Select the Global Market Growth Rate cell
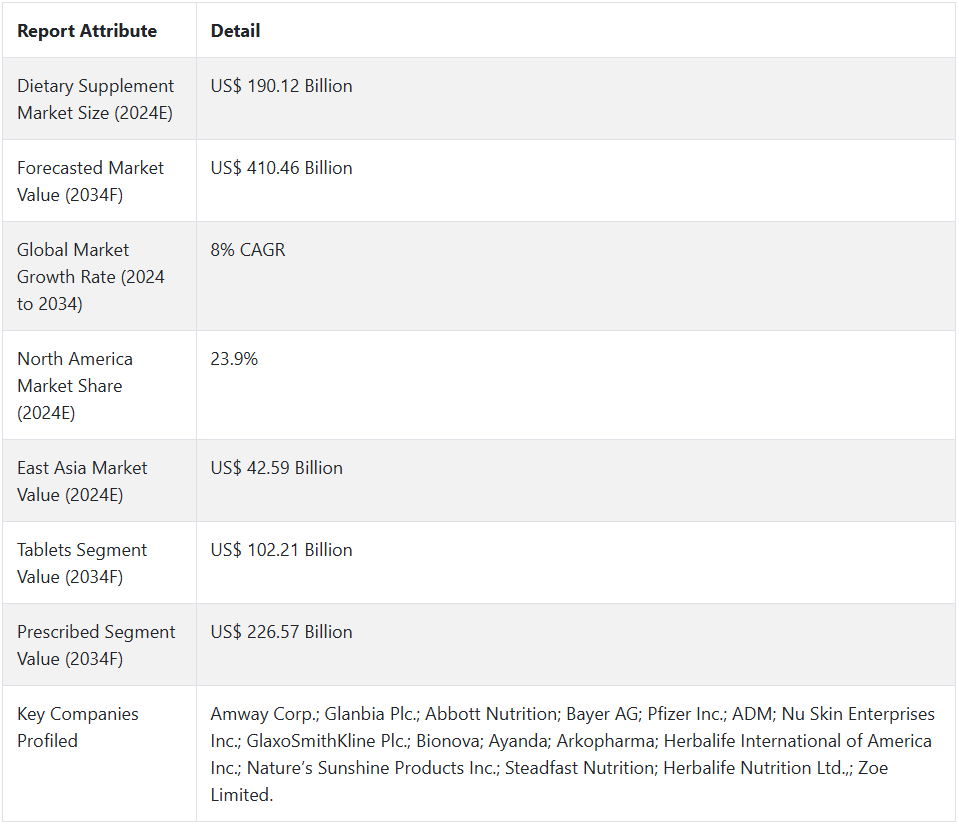This screenshot has height=826, width=959. [x=91, y=276]
